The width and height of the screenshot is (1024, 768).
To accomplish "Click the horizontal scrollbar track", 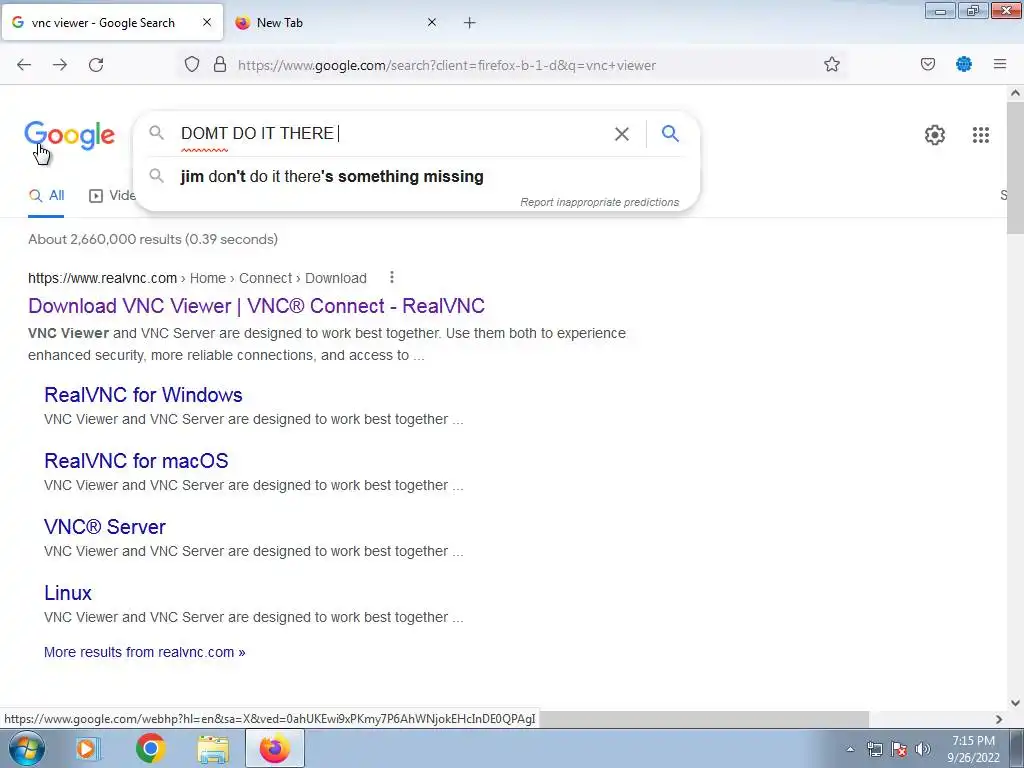I will coord(930,719).
